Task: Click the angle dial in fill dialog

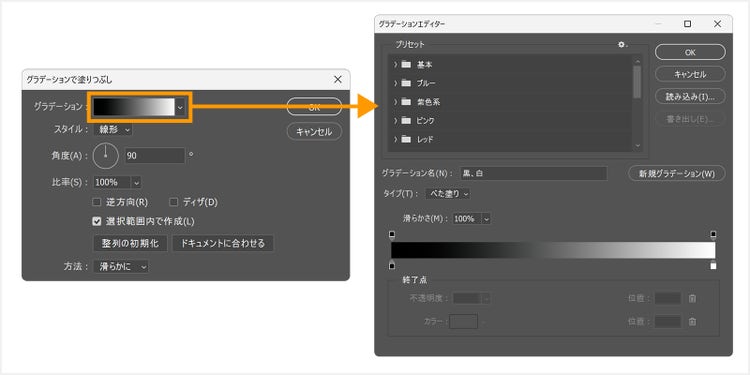Action: tap(105, 156)
